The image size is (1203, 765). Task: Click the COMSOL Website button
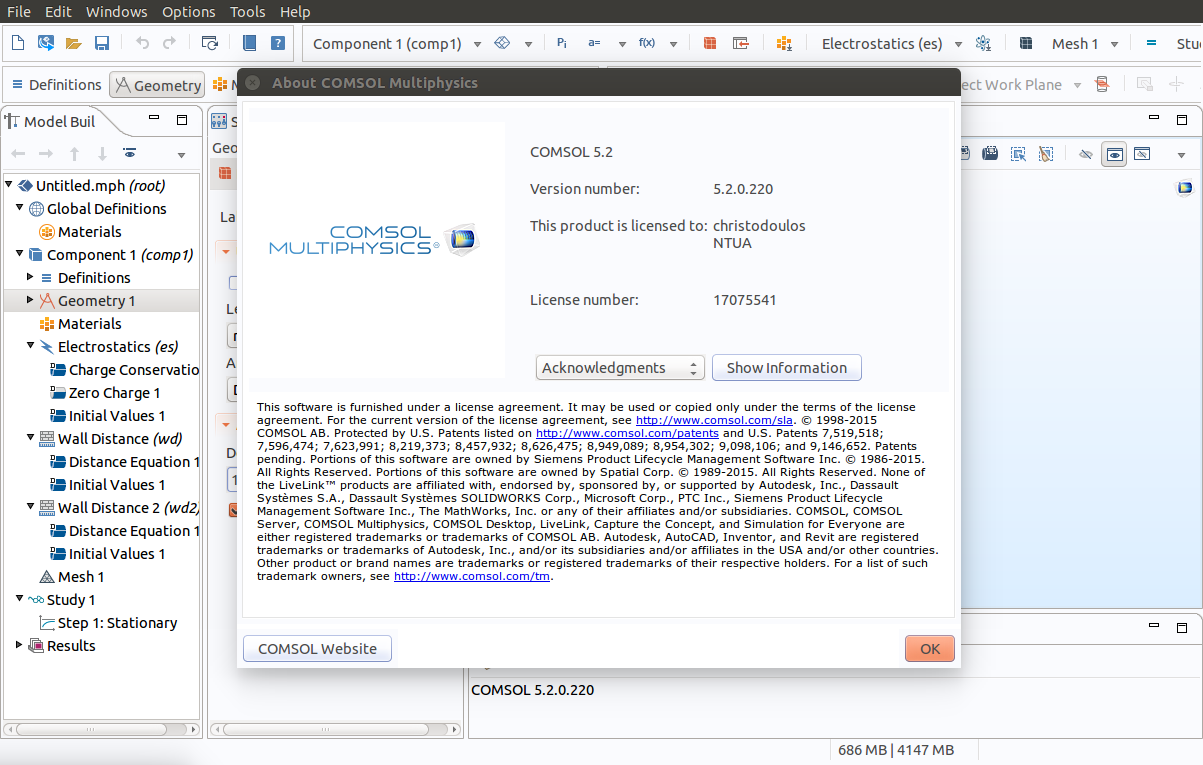coord(317,649)
